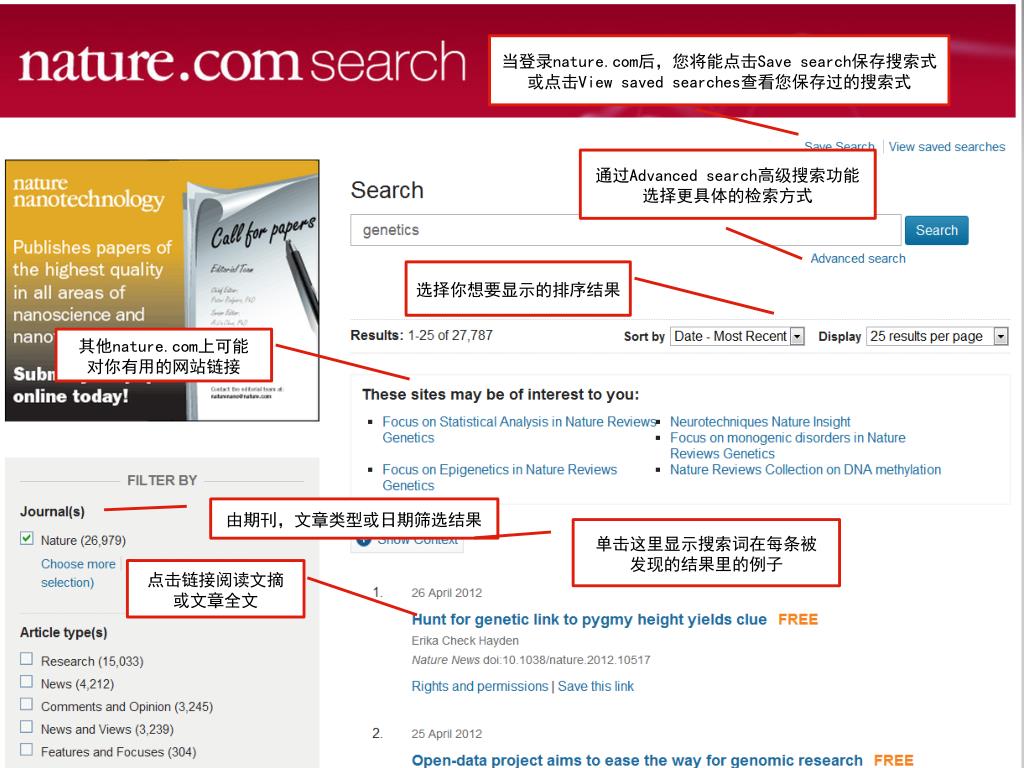Screen dimensions: 1024x768
Task: Check the Comments and Opinion checkbox
Action: (26, 704)
